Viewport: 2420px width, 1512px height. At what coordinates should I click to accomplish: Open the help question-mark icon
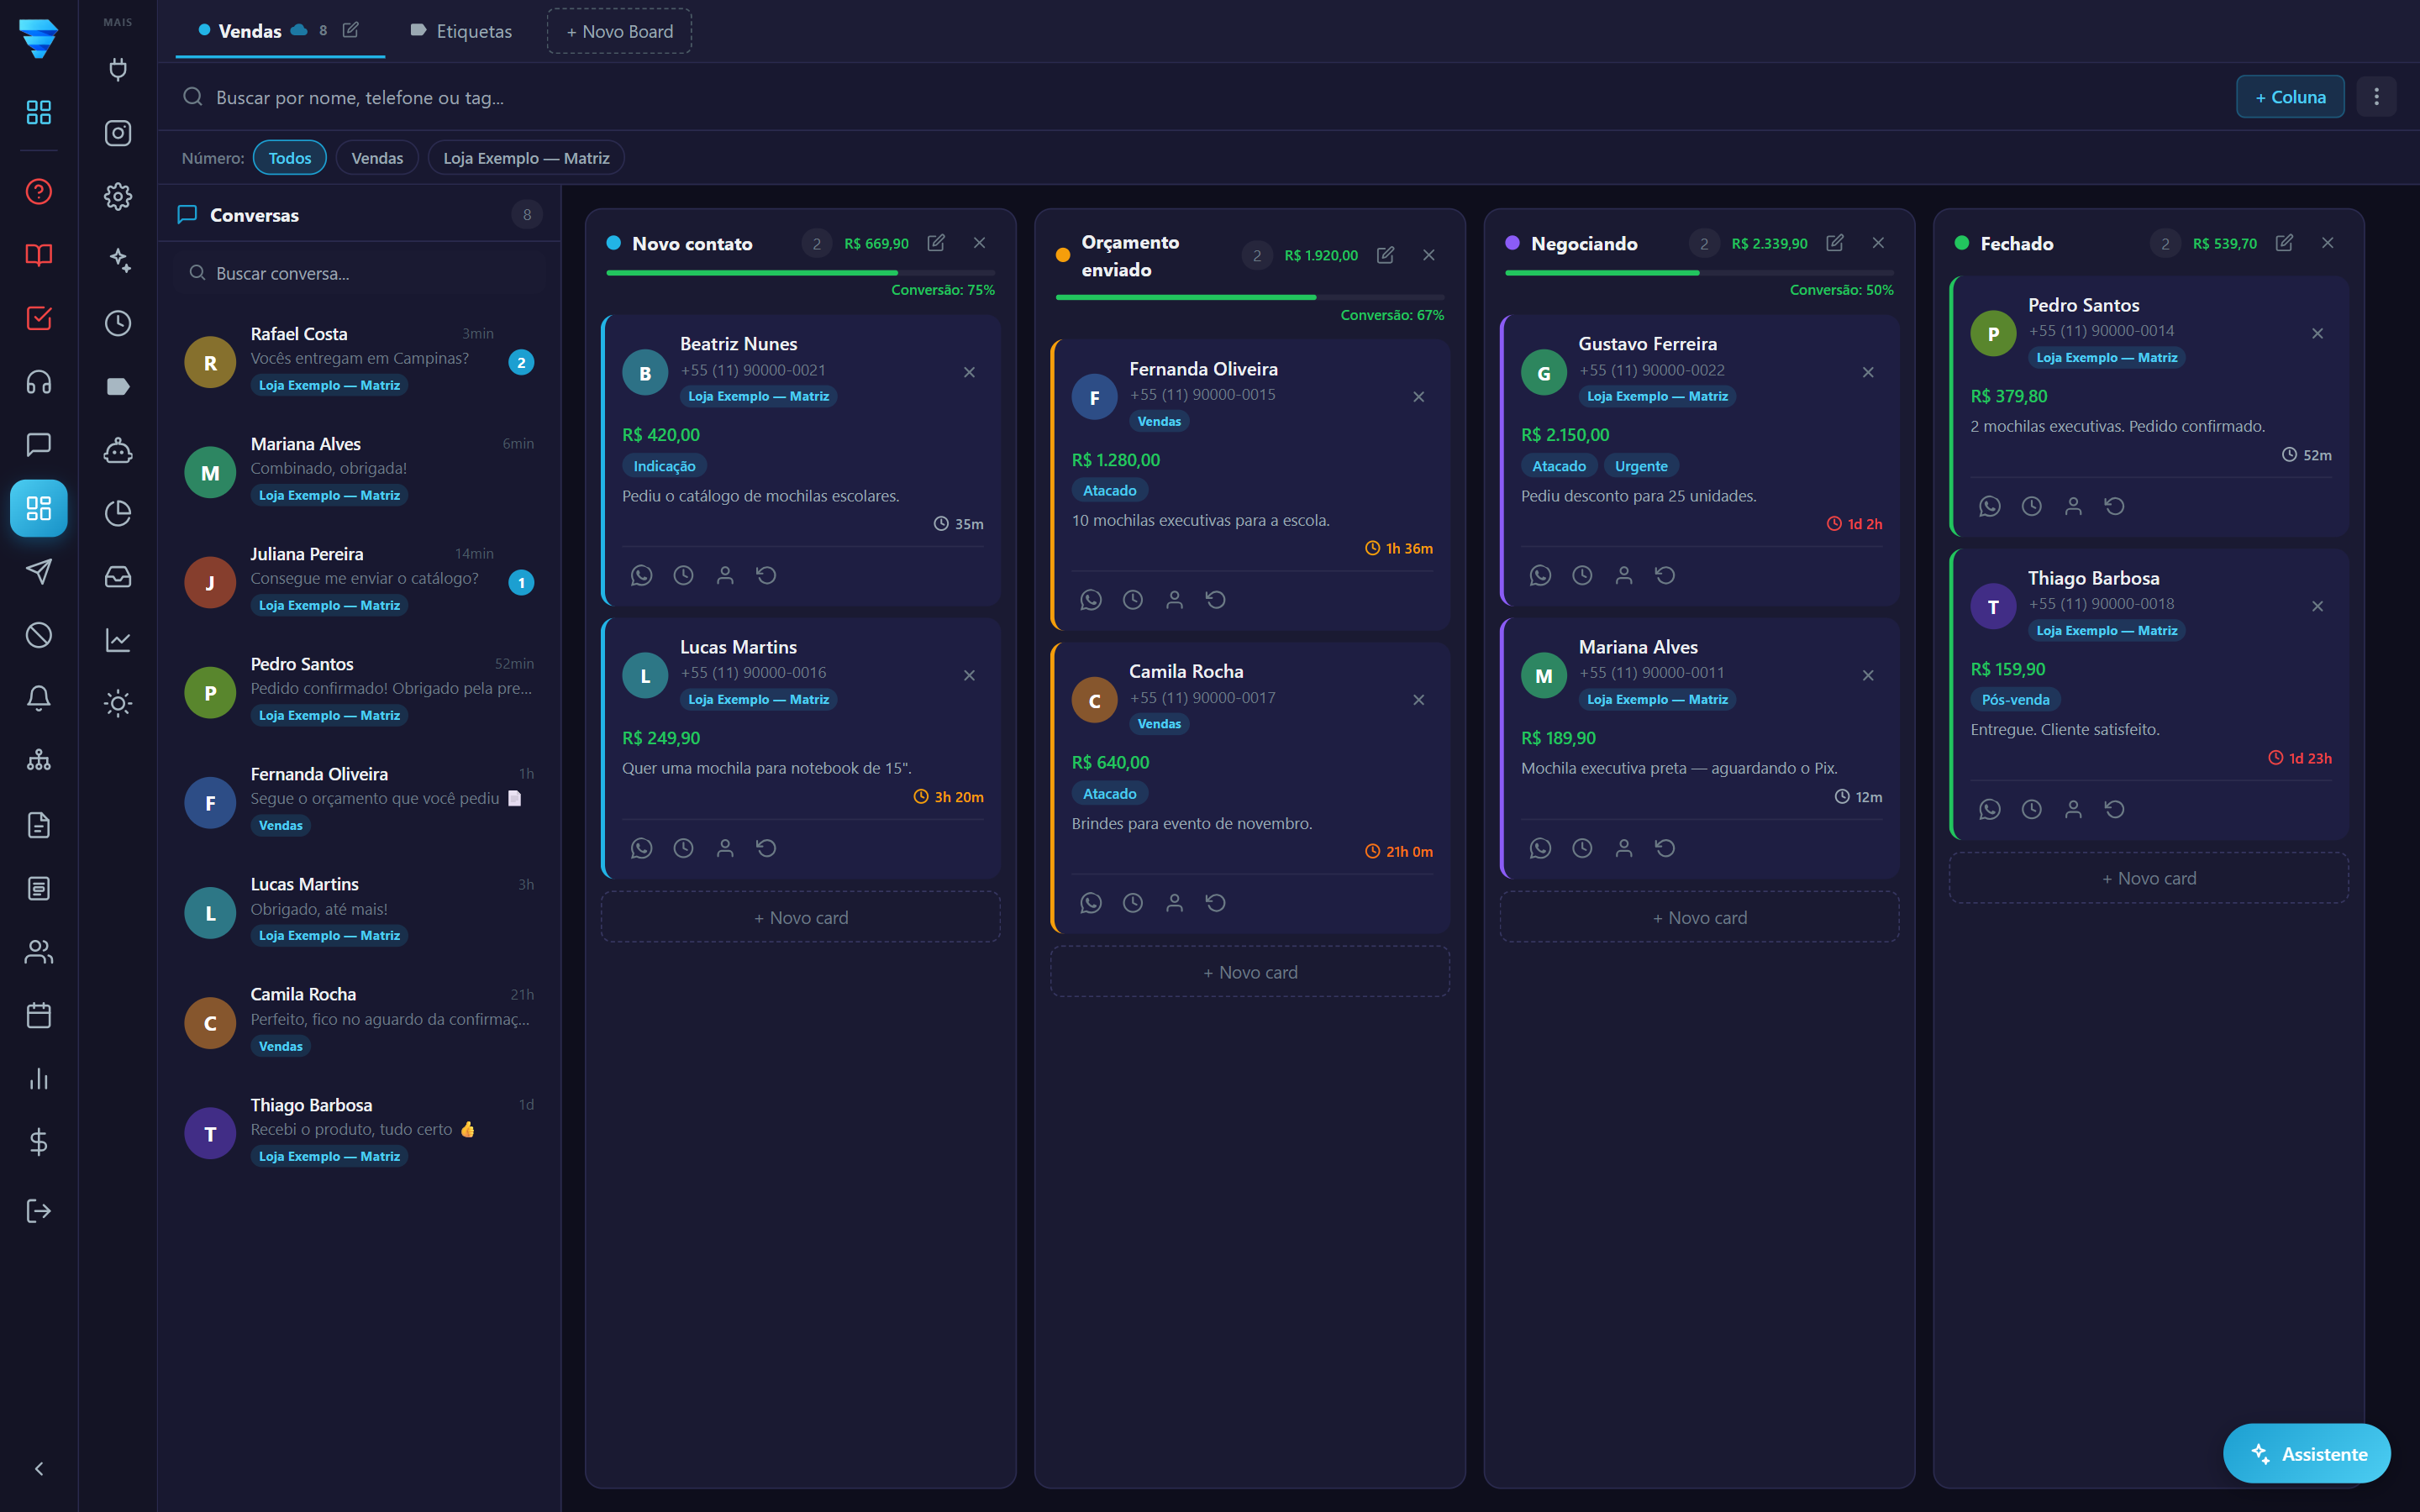point(39,191)
